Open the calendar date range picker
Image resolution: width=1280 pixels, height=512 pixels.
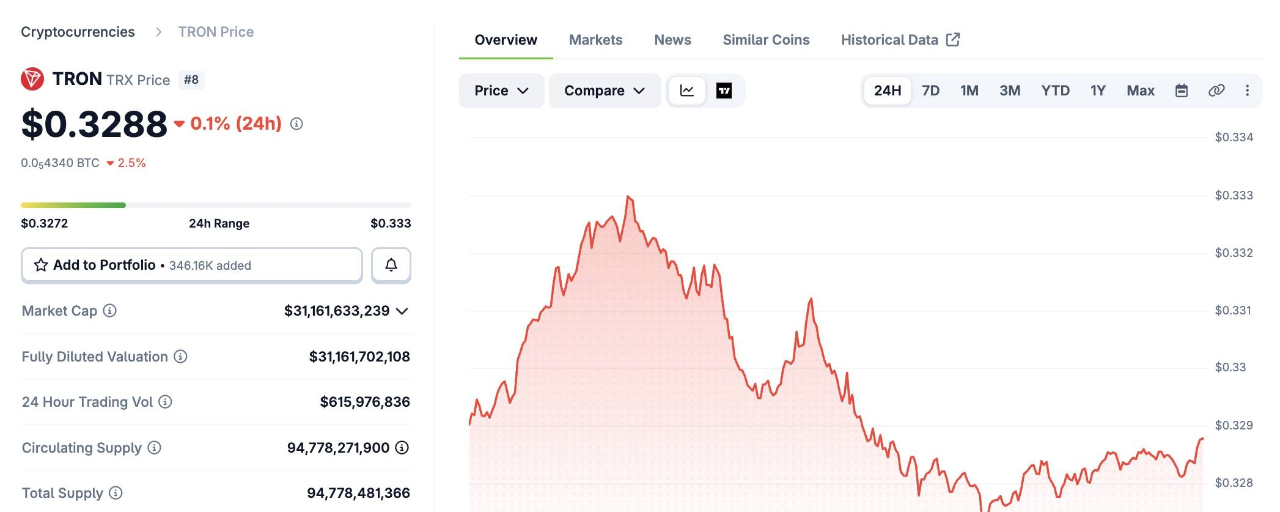(x=1181, y=91)
